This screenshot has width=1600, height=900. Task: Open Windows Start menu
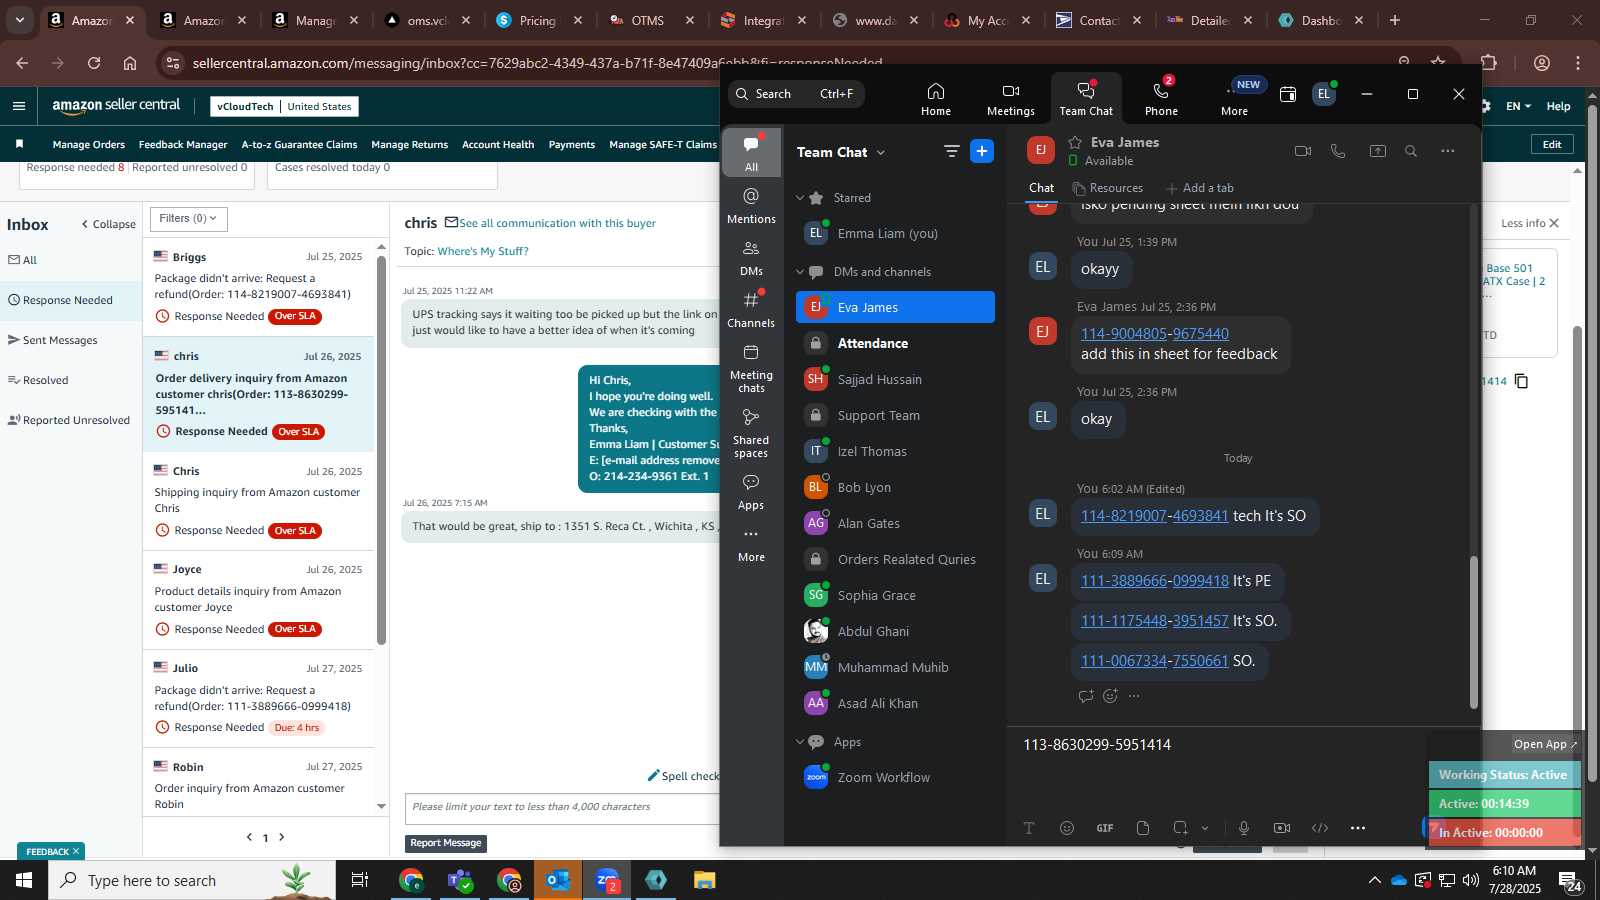[24, 880]
